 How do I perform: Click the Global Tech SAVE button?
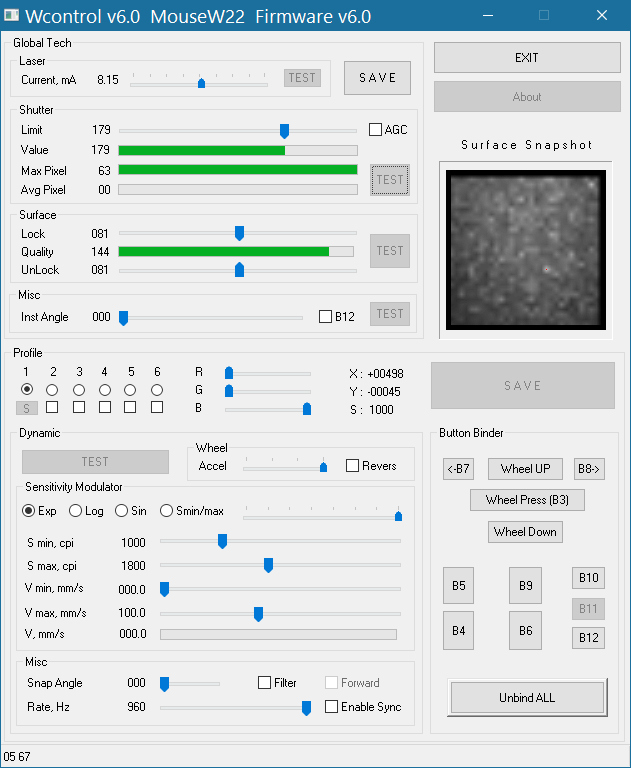pyautogui.click(x=377, y=78)
